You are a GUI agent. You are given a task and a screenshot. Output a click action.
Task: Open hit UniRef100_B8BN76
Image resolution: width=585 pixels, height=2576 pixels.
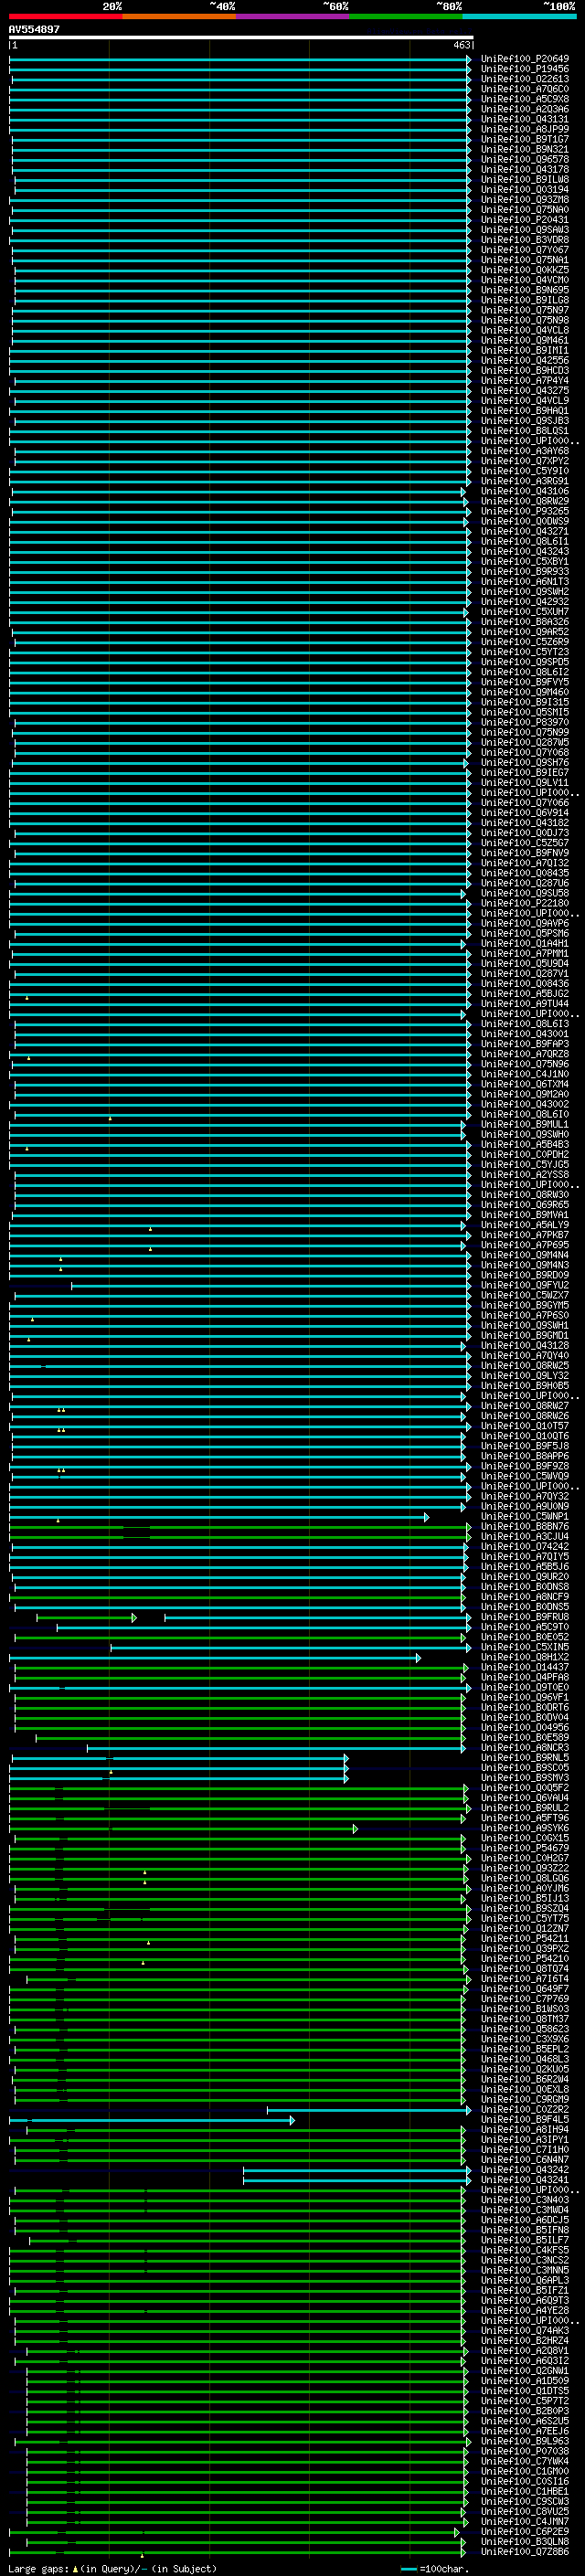[x=525, y=1526]
